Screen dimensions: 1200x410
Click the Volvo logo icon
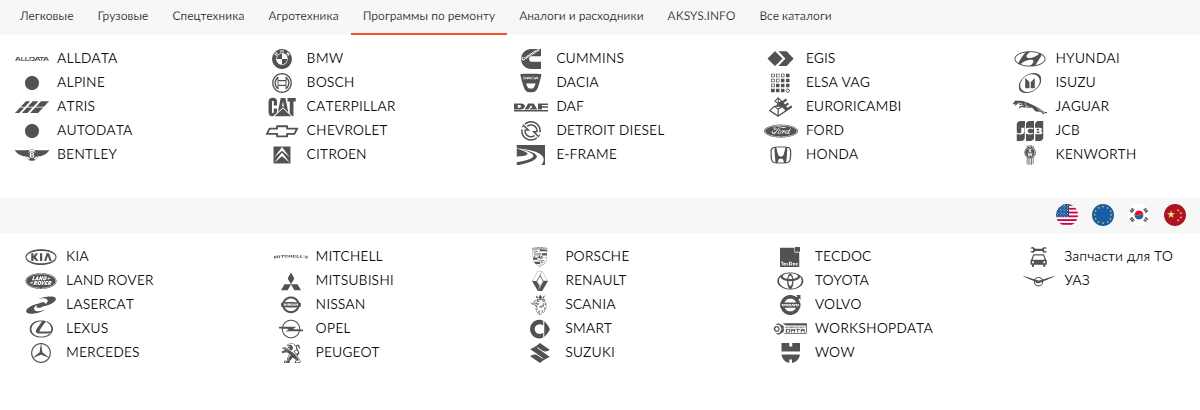(790, 304)
